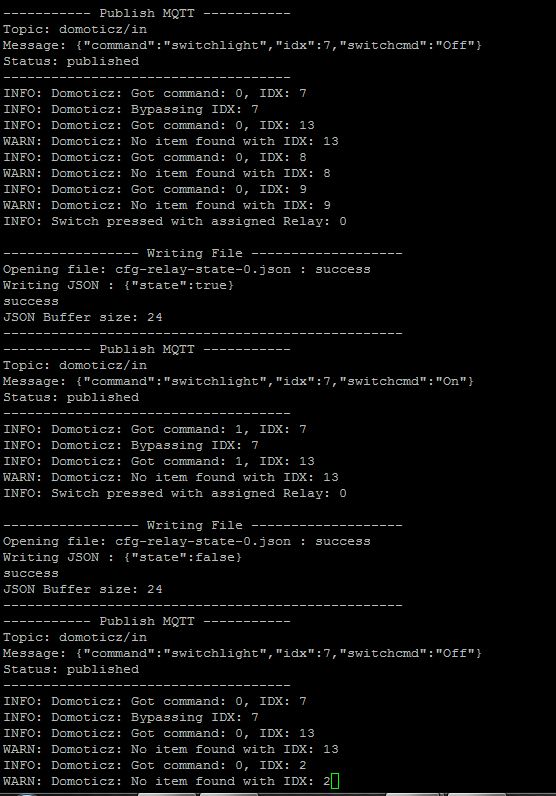Click the green terminal cursor block
This screenshot has width=556, height=796.
pos(335,781)
